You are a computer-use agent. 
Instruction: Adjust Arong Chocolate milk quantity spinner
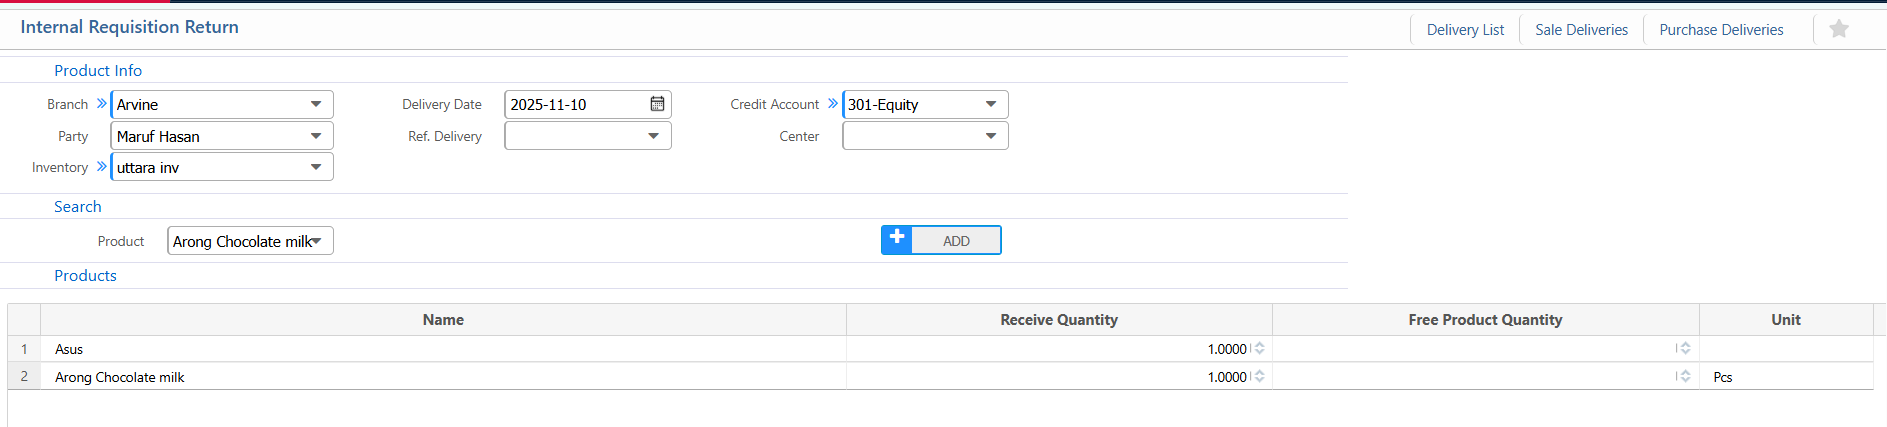(x=1260, y=376)
